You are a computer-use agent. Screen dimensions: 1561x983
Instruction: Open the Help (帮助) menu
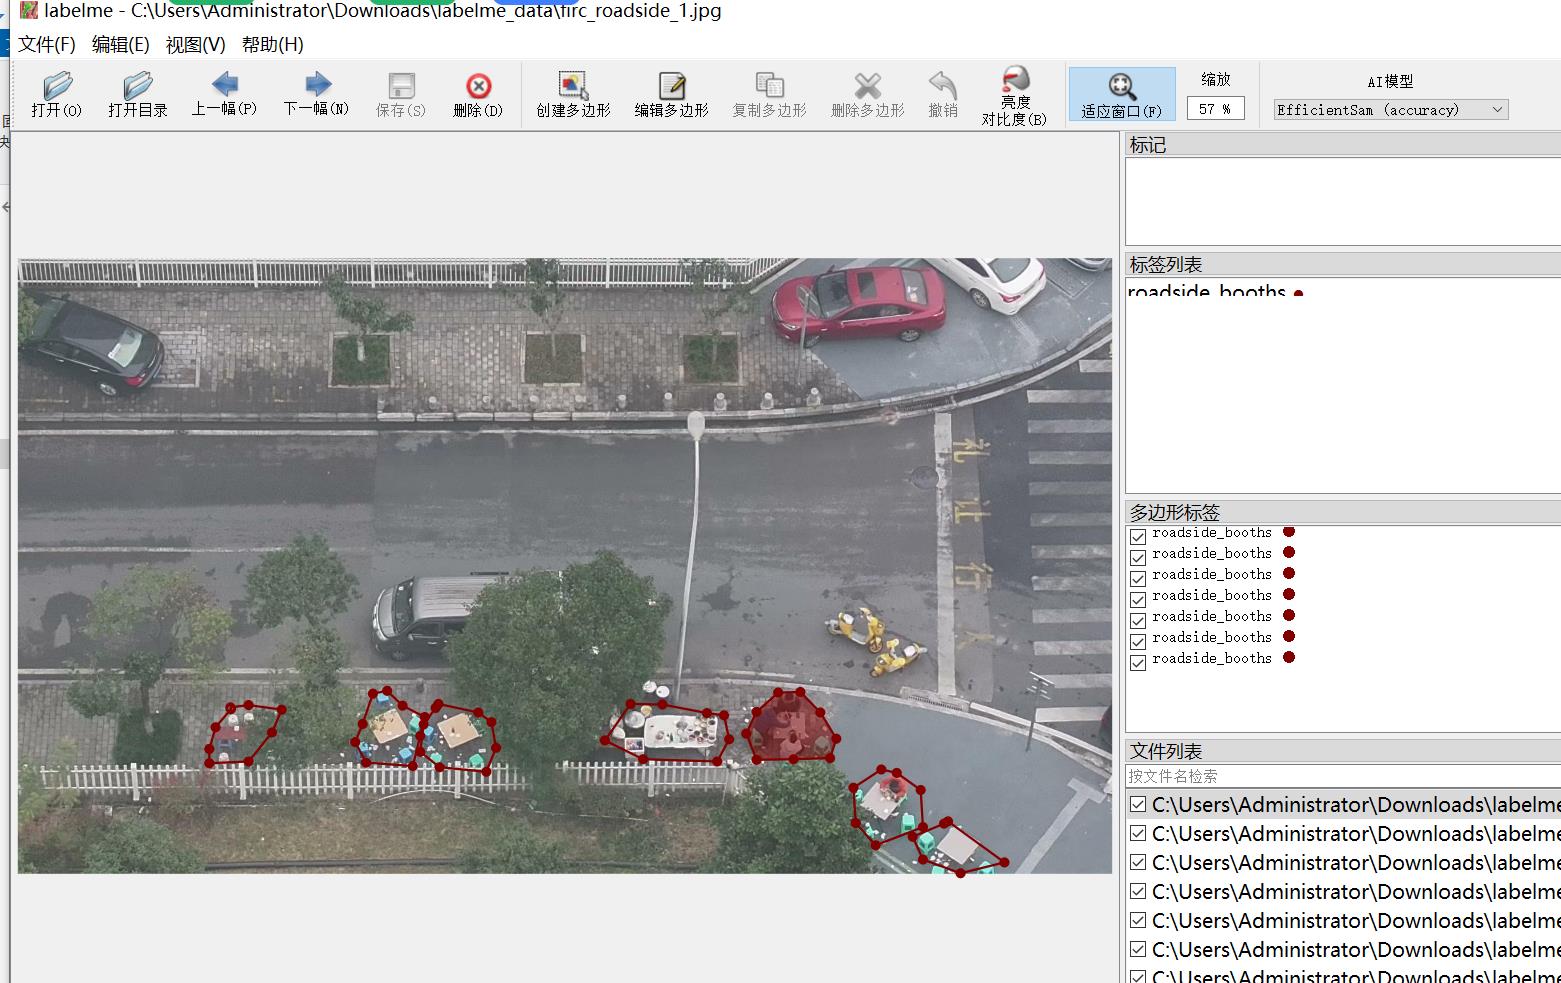[272, 45]
